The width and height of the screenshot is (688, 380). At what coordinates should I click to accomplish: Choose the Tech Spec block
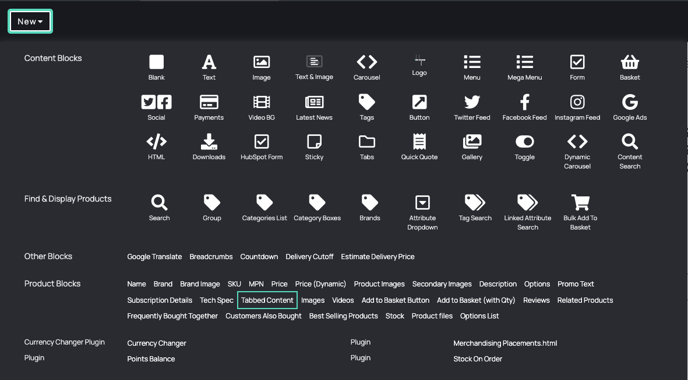tap(216, 300)
